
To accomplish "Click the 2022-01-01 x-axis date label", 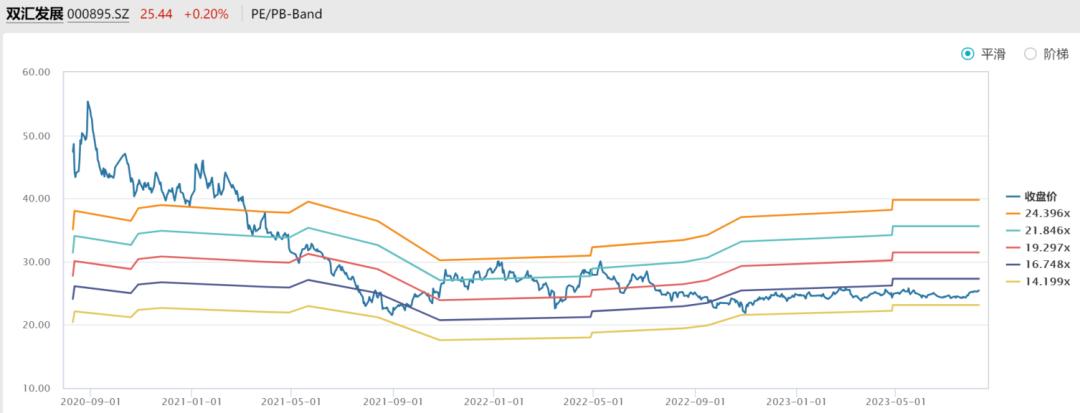I will pos(492,401).
